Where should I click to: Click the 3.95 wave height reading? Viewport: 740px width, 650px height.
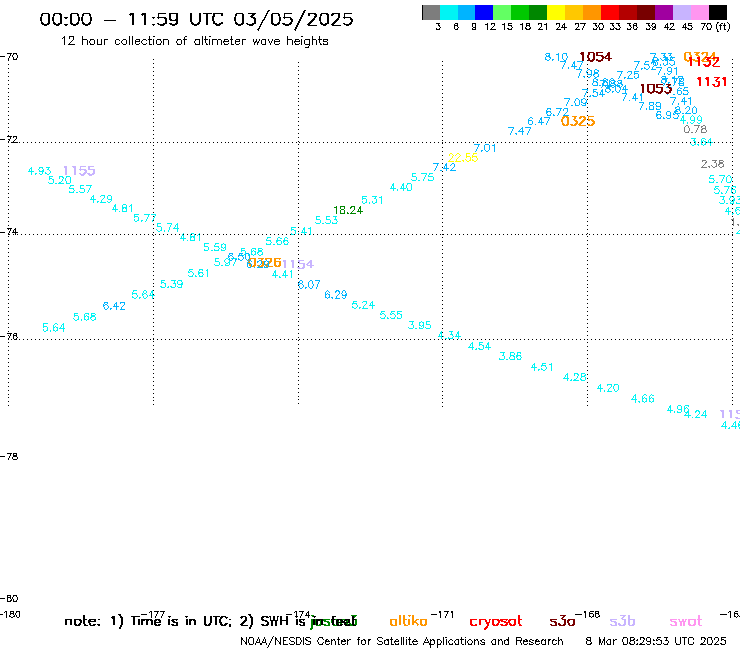click(420, 325)
